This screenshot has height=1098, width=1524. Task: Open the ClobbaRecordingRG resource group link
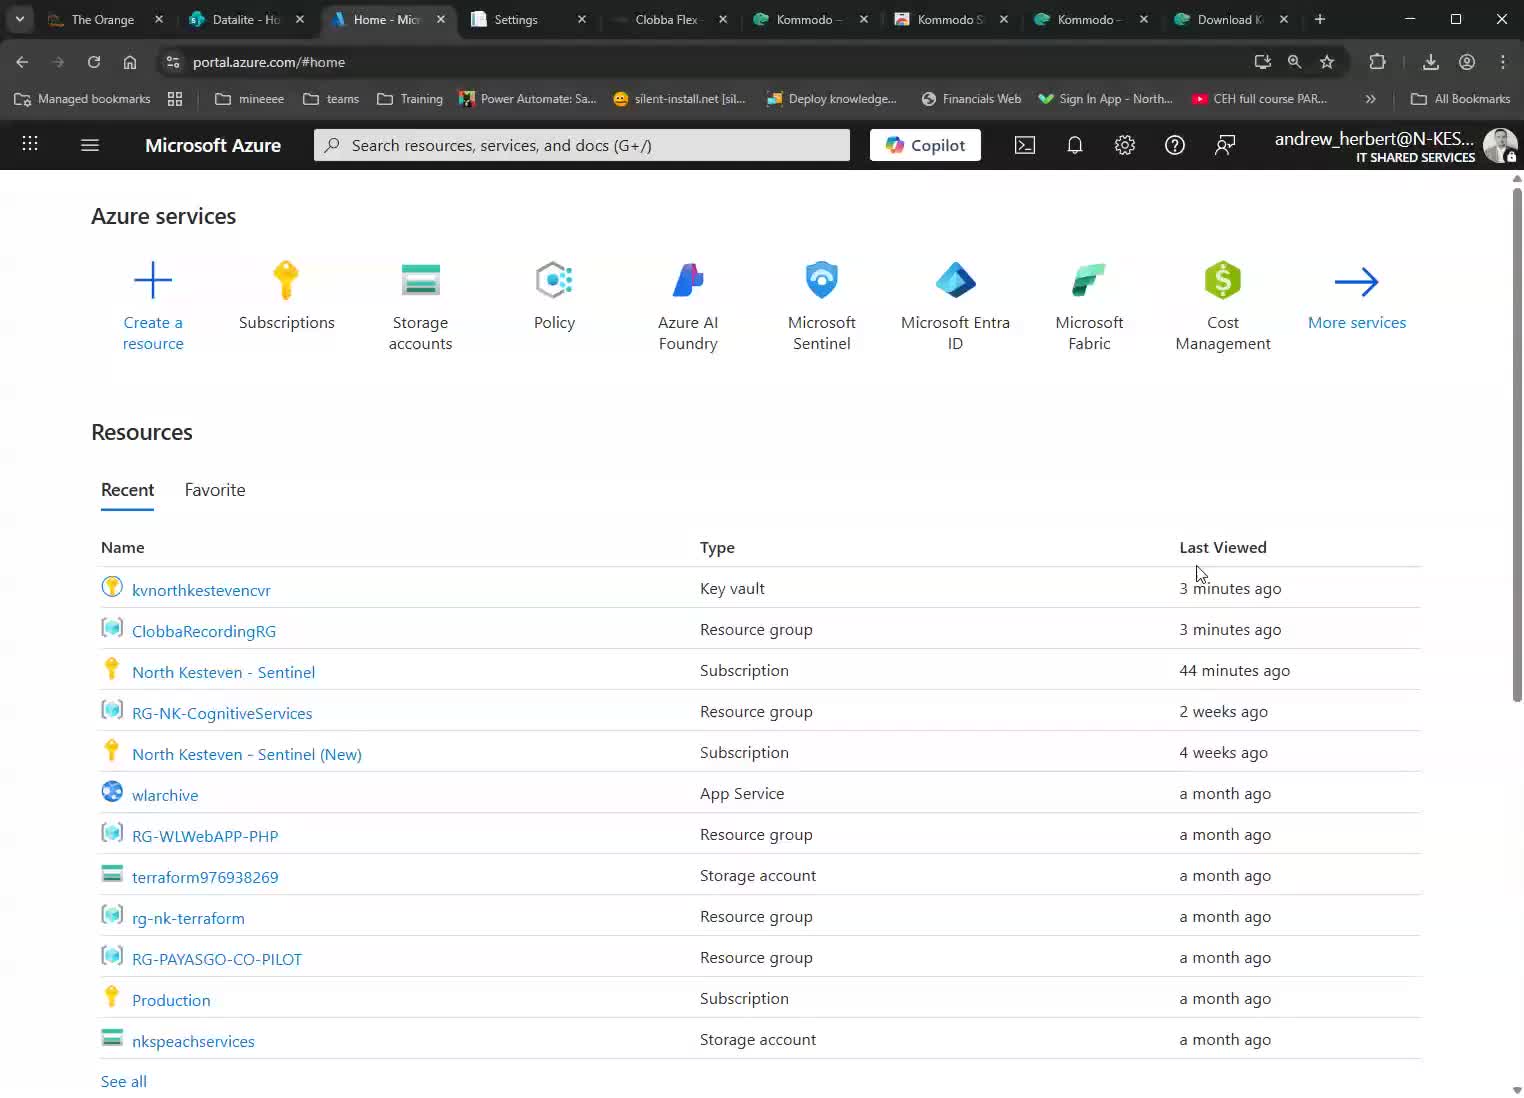204,631
